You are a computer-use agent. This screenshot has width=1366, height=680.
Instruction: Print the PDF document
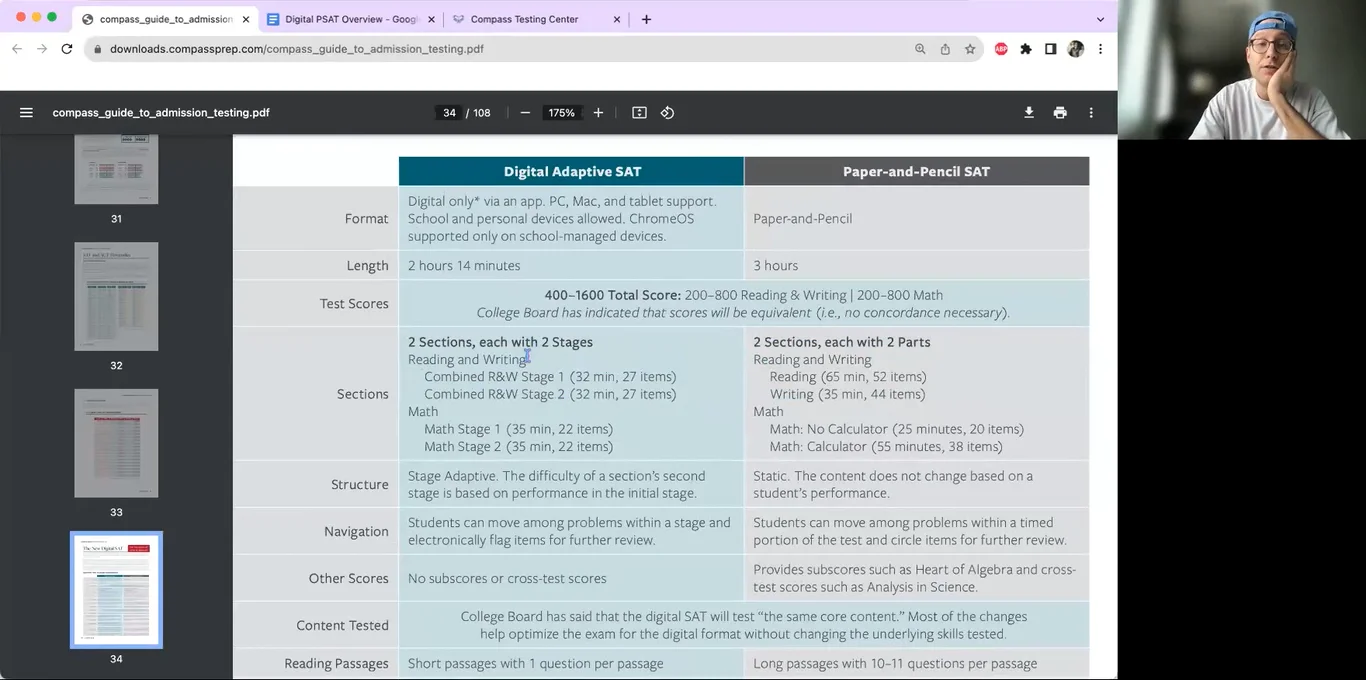[x=1060, y=113]
